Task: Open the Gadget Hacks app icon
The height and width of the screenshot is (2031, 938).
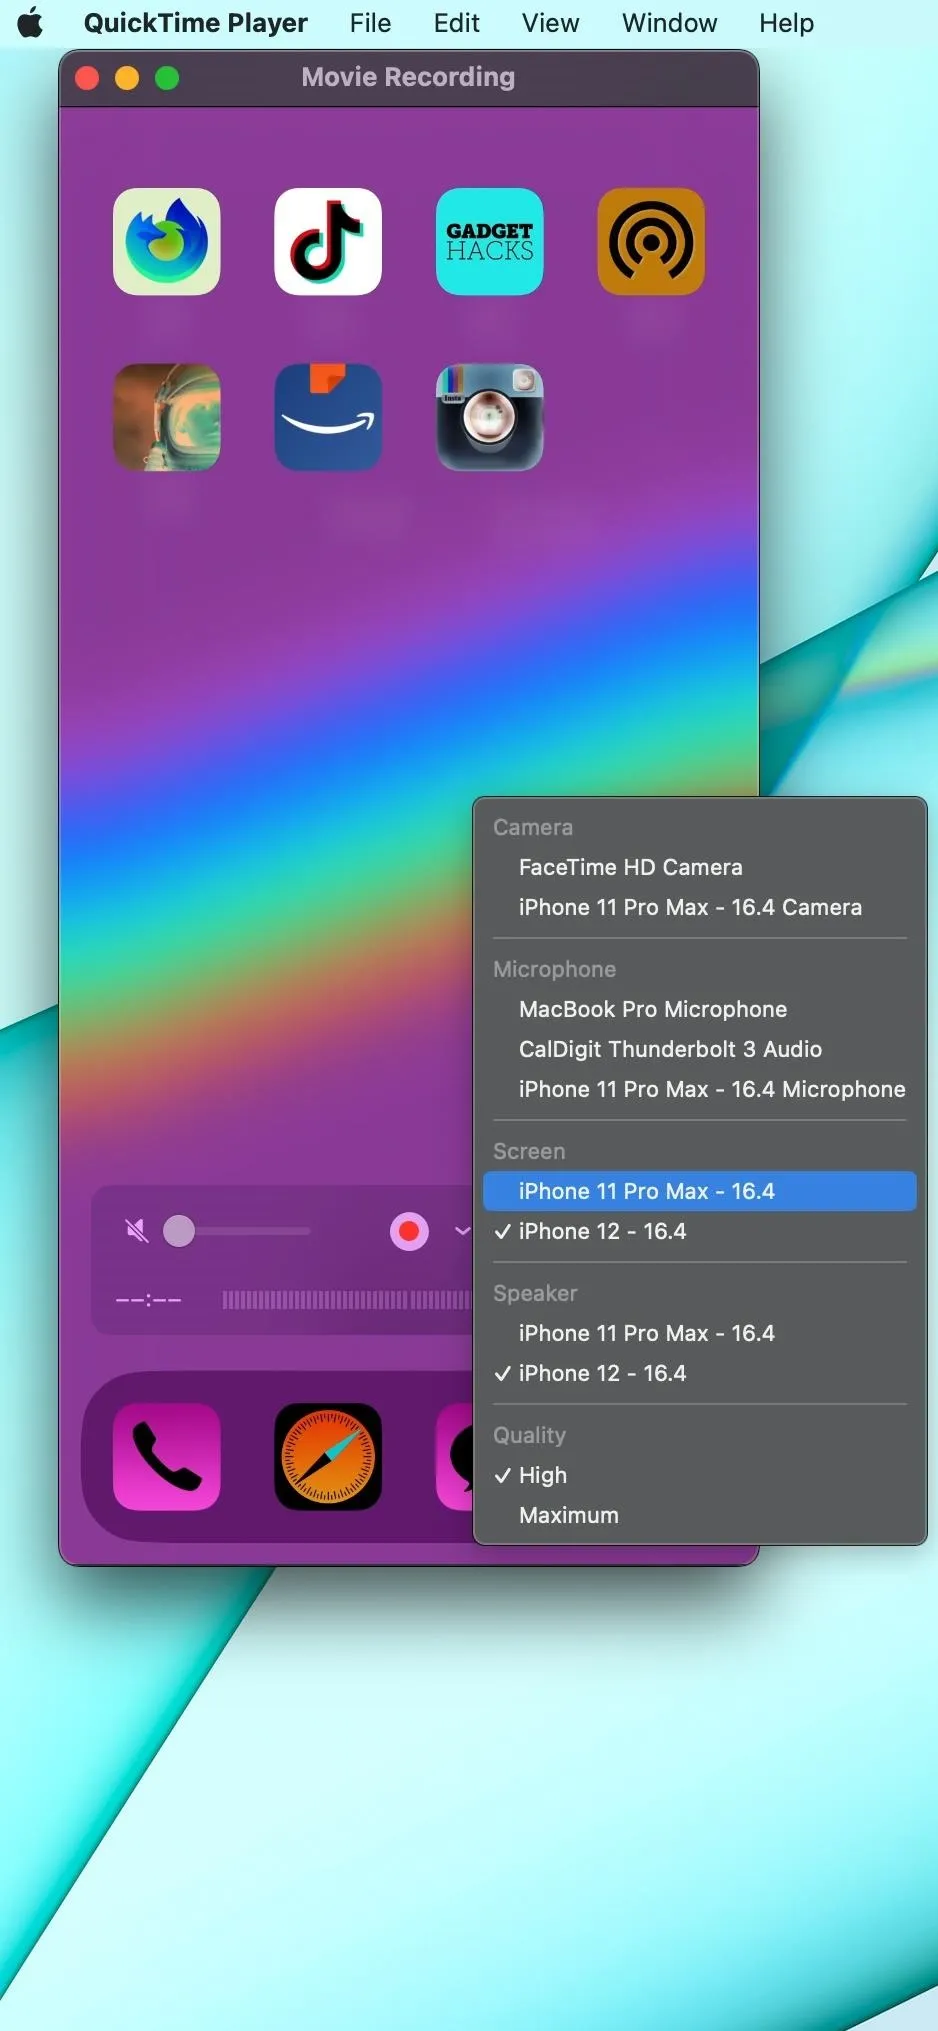Action: (490, 242)
